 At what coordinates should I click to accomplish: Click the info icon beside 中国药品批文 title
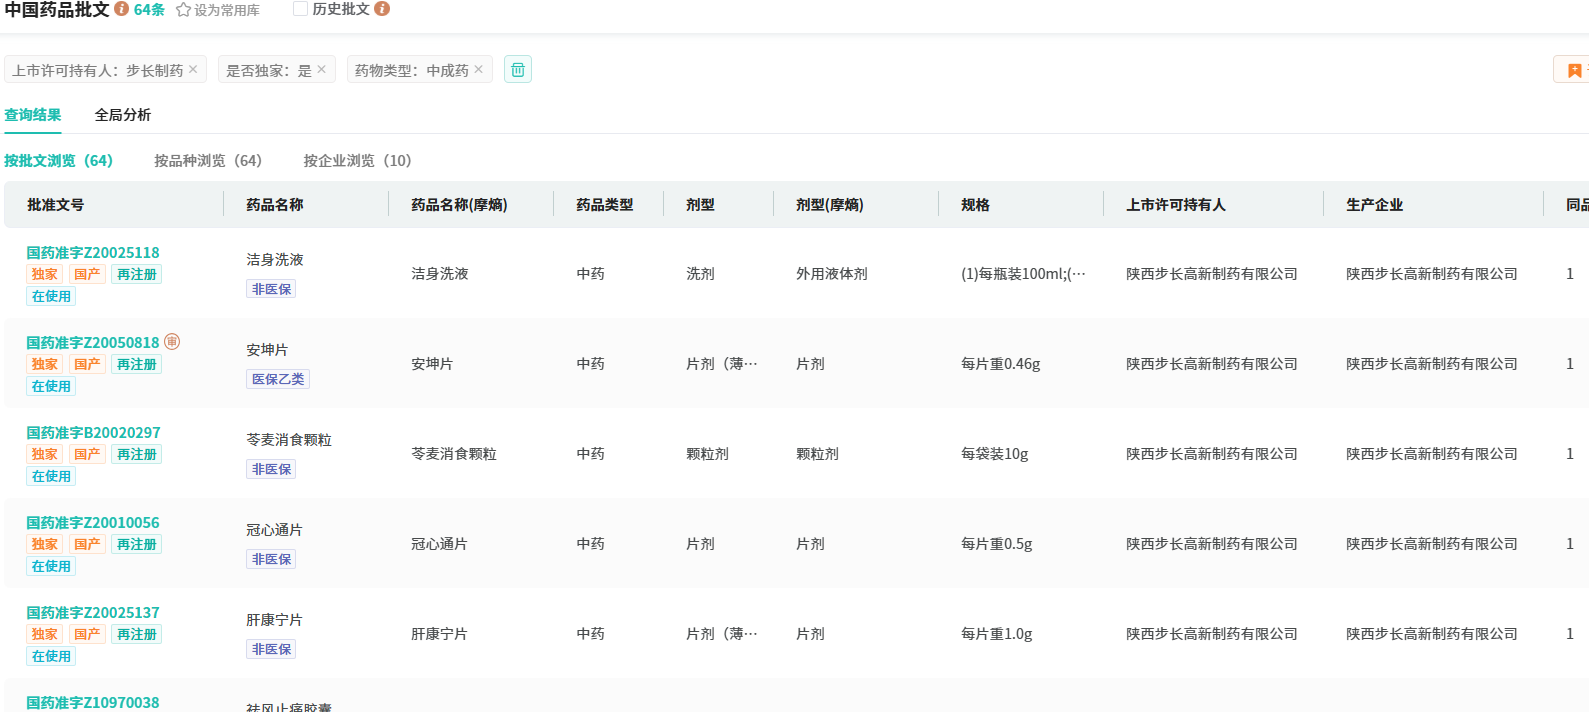coord(122,9)
